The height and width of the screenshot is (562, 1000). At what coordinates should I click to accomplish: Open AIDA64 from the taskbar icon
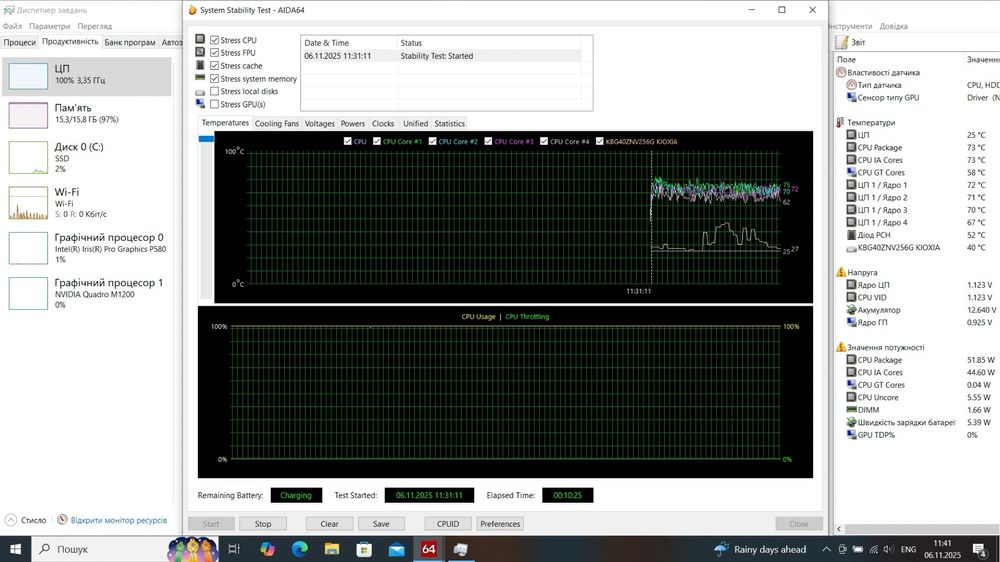pos(429,549)
